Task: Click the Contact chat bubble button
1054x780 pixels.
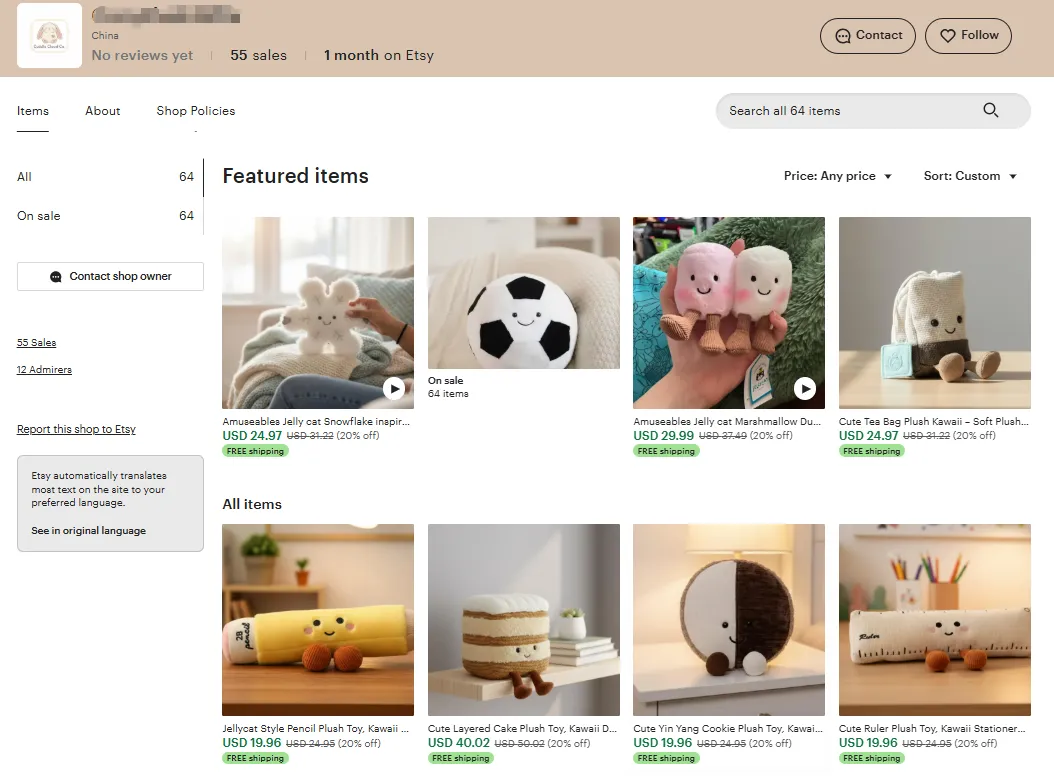Action: [x=868, y=35]
